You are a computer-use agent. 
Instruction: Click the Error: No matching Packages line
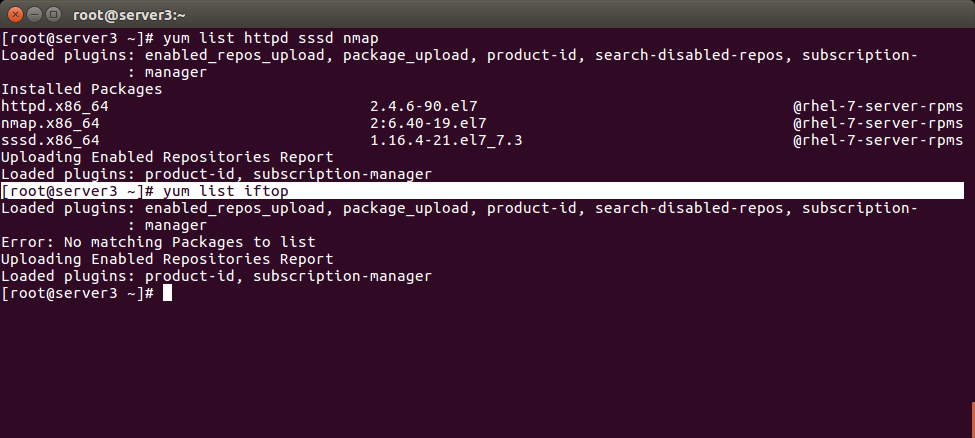click(159, 242)
